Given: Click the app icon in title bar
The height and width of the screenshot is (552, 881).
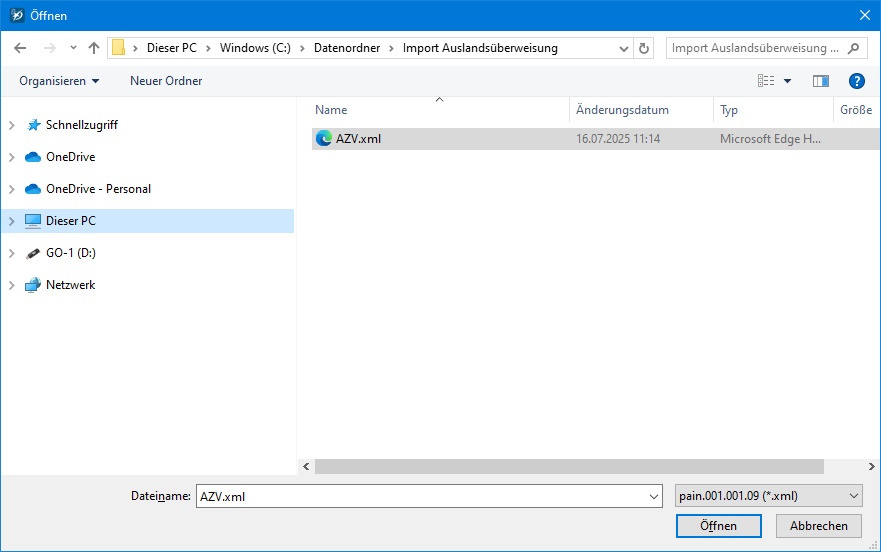Looking at the screenshot, I should pyautogui.click(x=17, y=15).
